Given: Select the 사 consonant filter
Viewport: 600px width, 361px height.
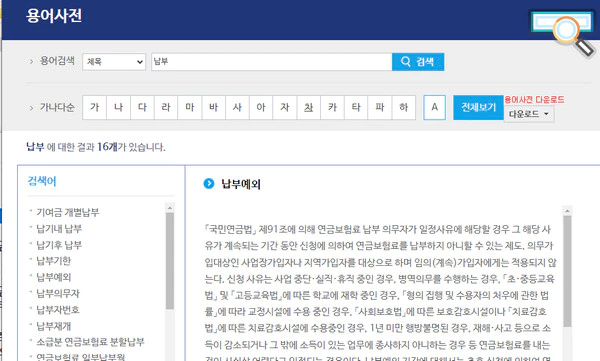Looking at the screenshot, I should pos(237,107).
